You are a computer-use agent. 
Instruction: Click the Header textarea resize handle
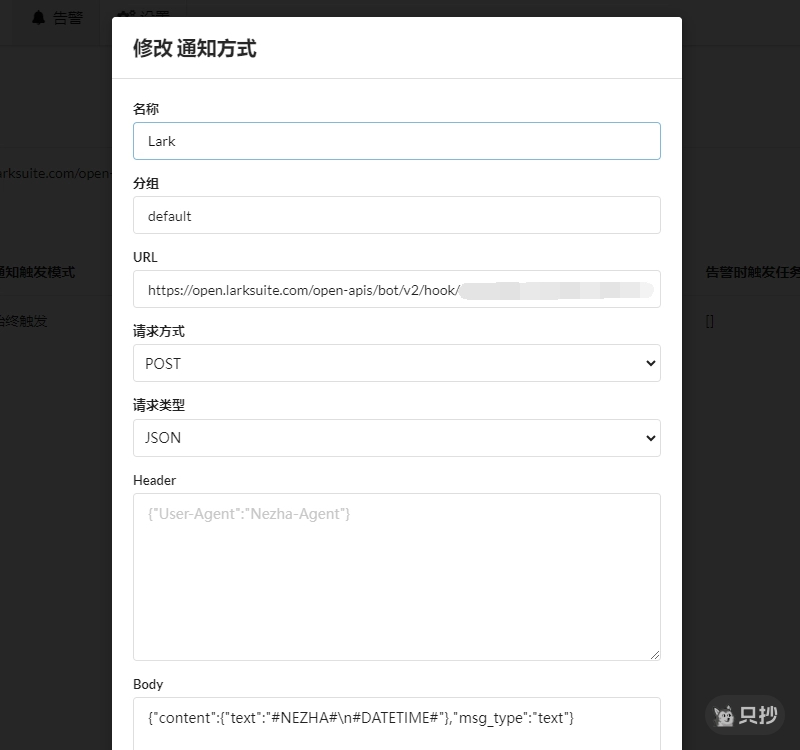click(x=654, y=654)
